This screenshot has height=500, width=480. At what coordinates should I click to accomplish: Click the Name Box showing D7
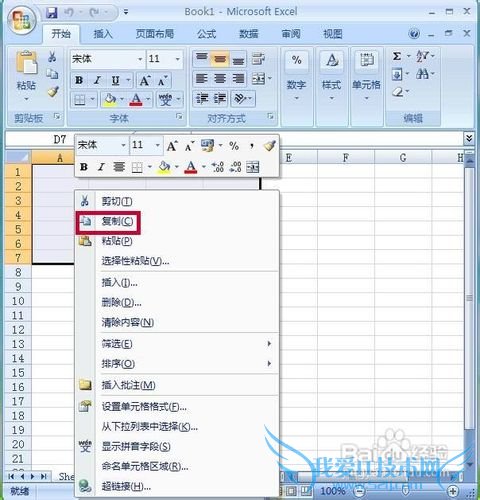click(x=40, y=139)
